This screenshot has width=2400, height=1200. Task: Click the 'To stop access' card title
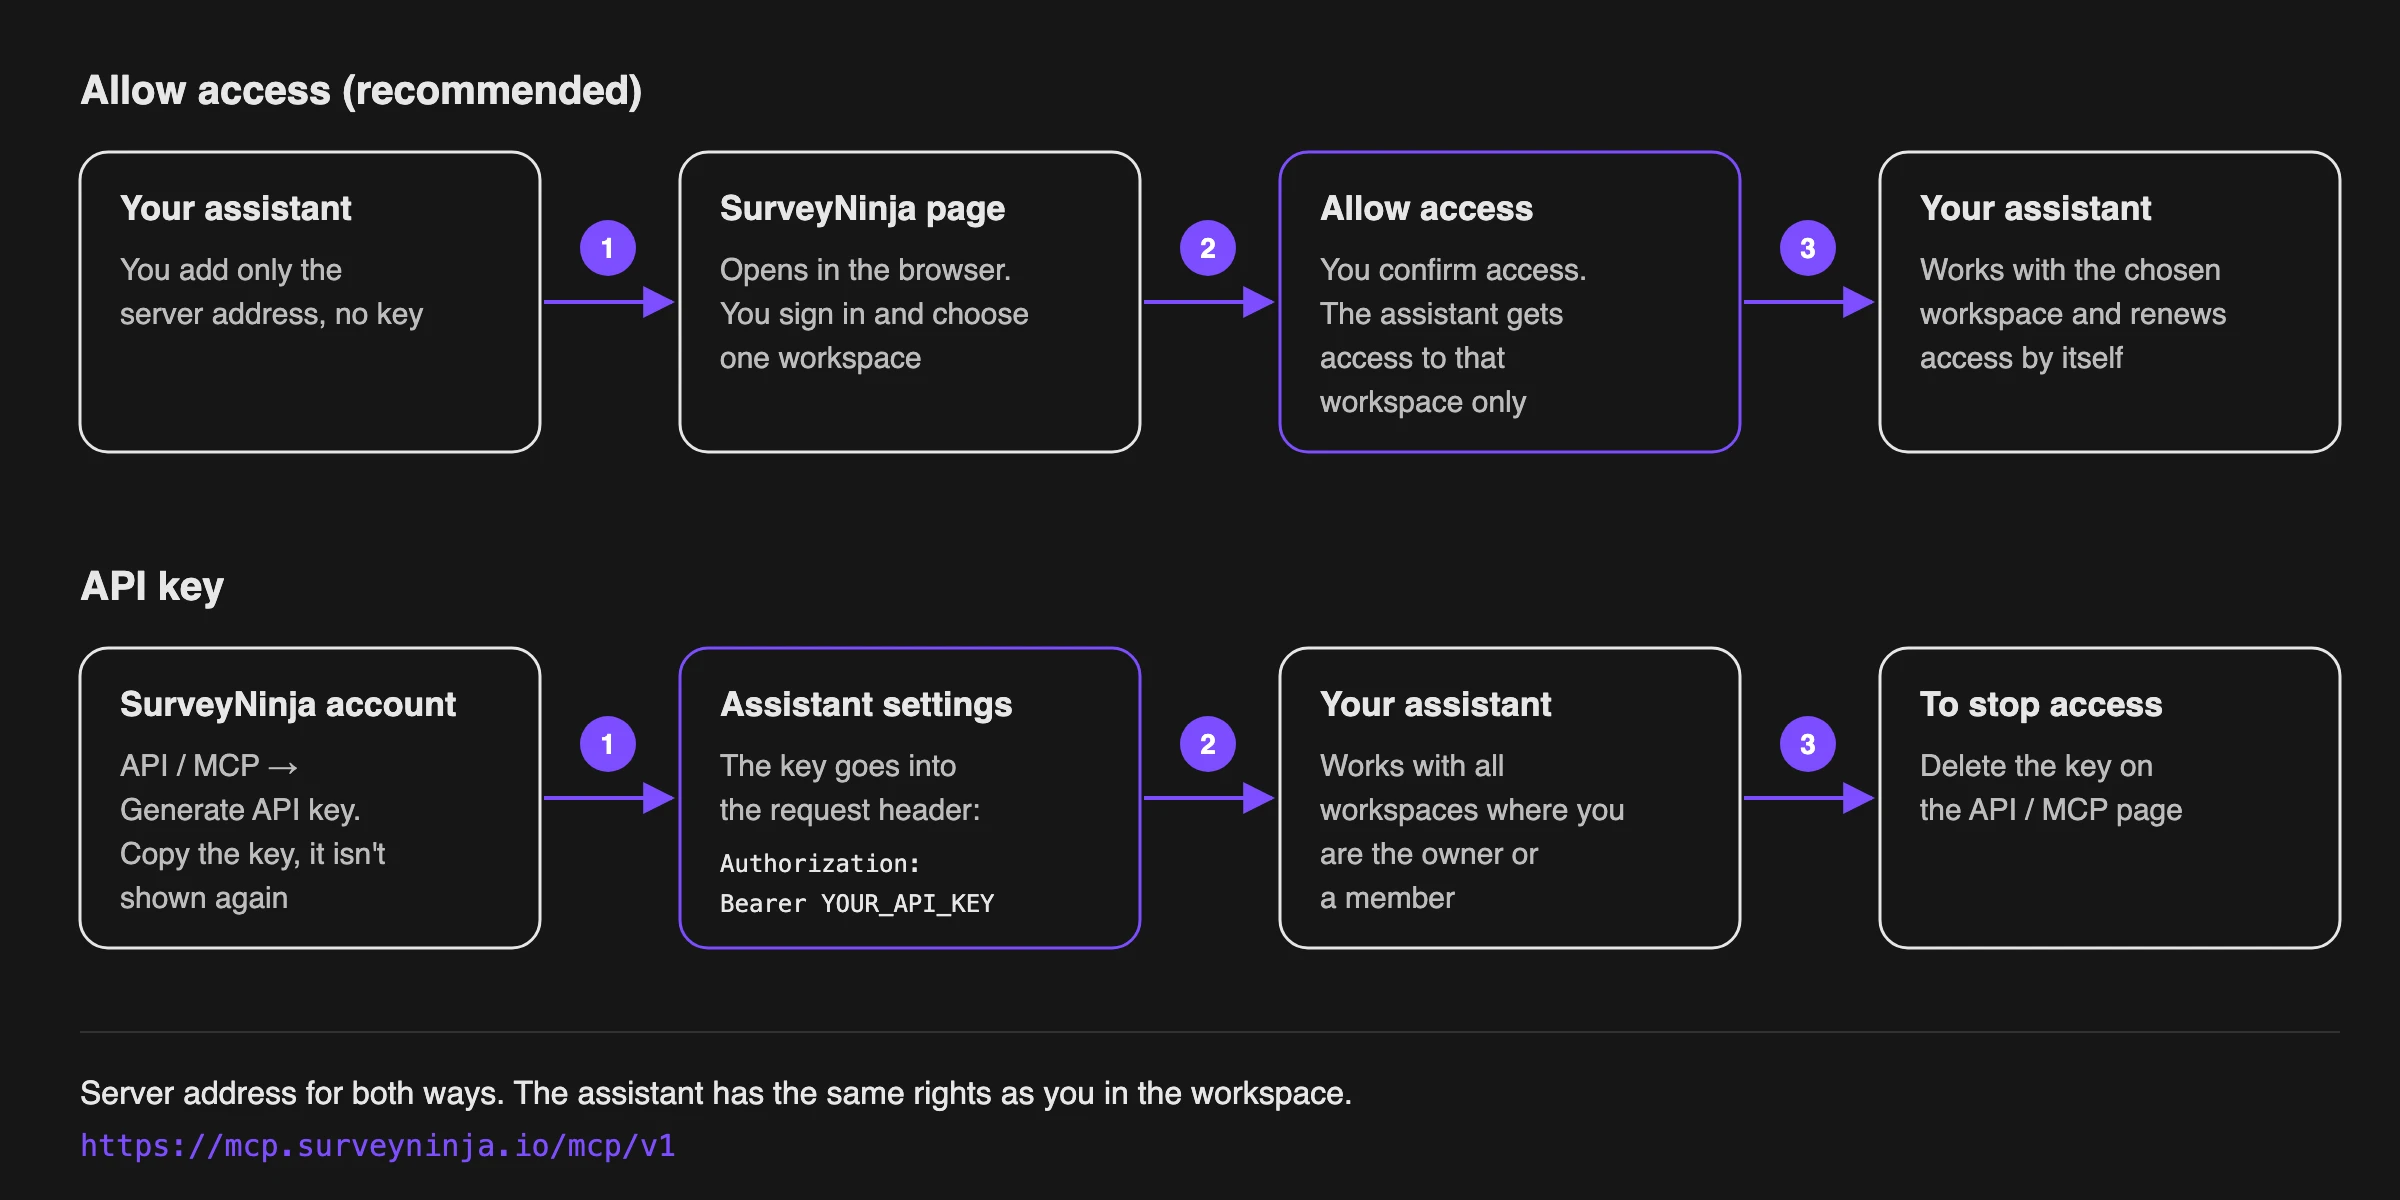(x=2041, y=704)
